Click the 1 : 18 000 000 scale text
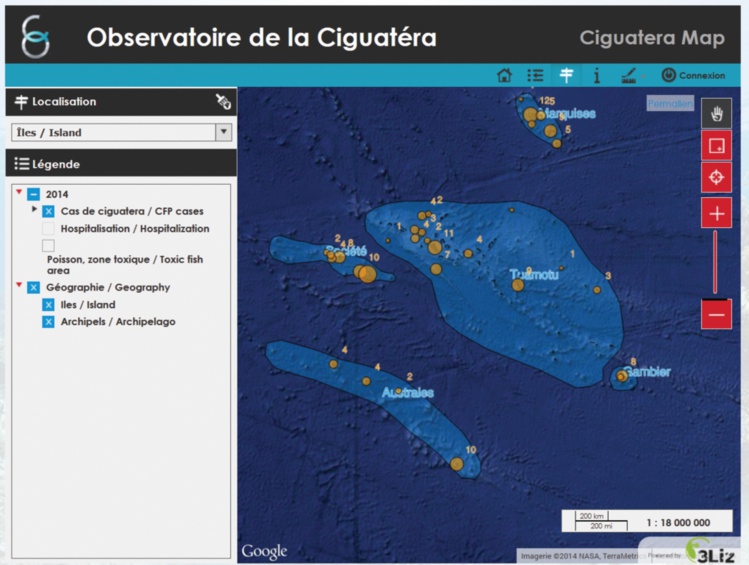 coord(678,522)
